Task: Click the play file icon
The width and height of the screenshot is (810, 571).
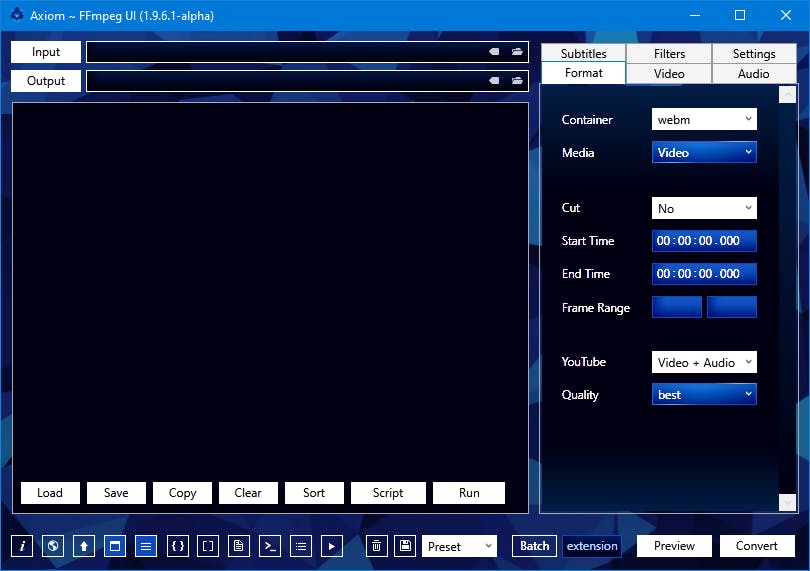Action: tap(332, 546)
